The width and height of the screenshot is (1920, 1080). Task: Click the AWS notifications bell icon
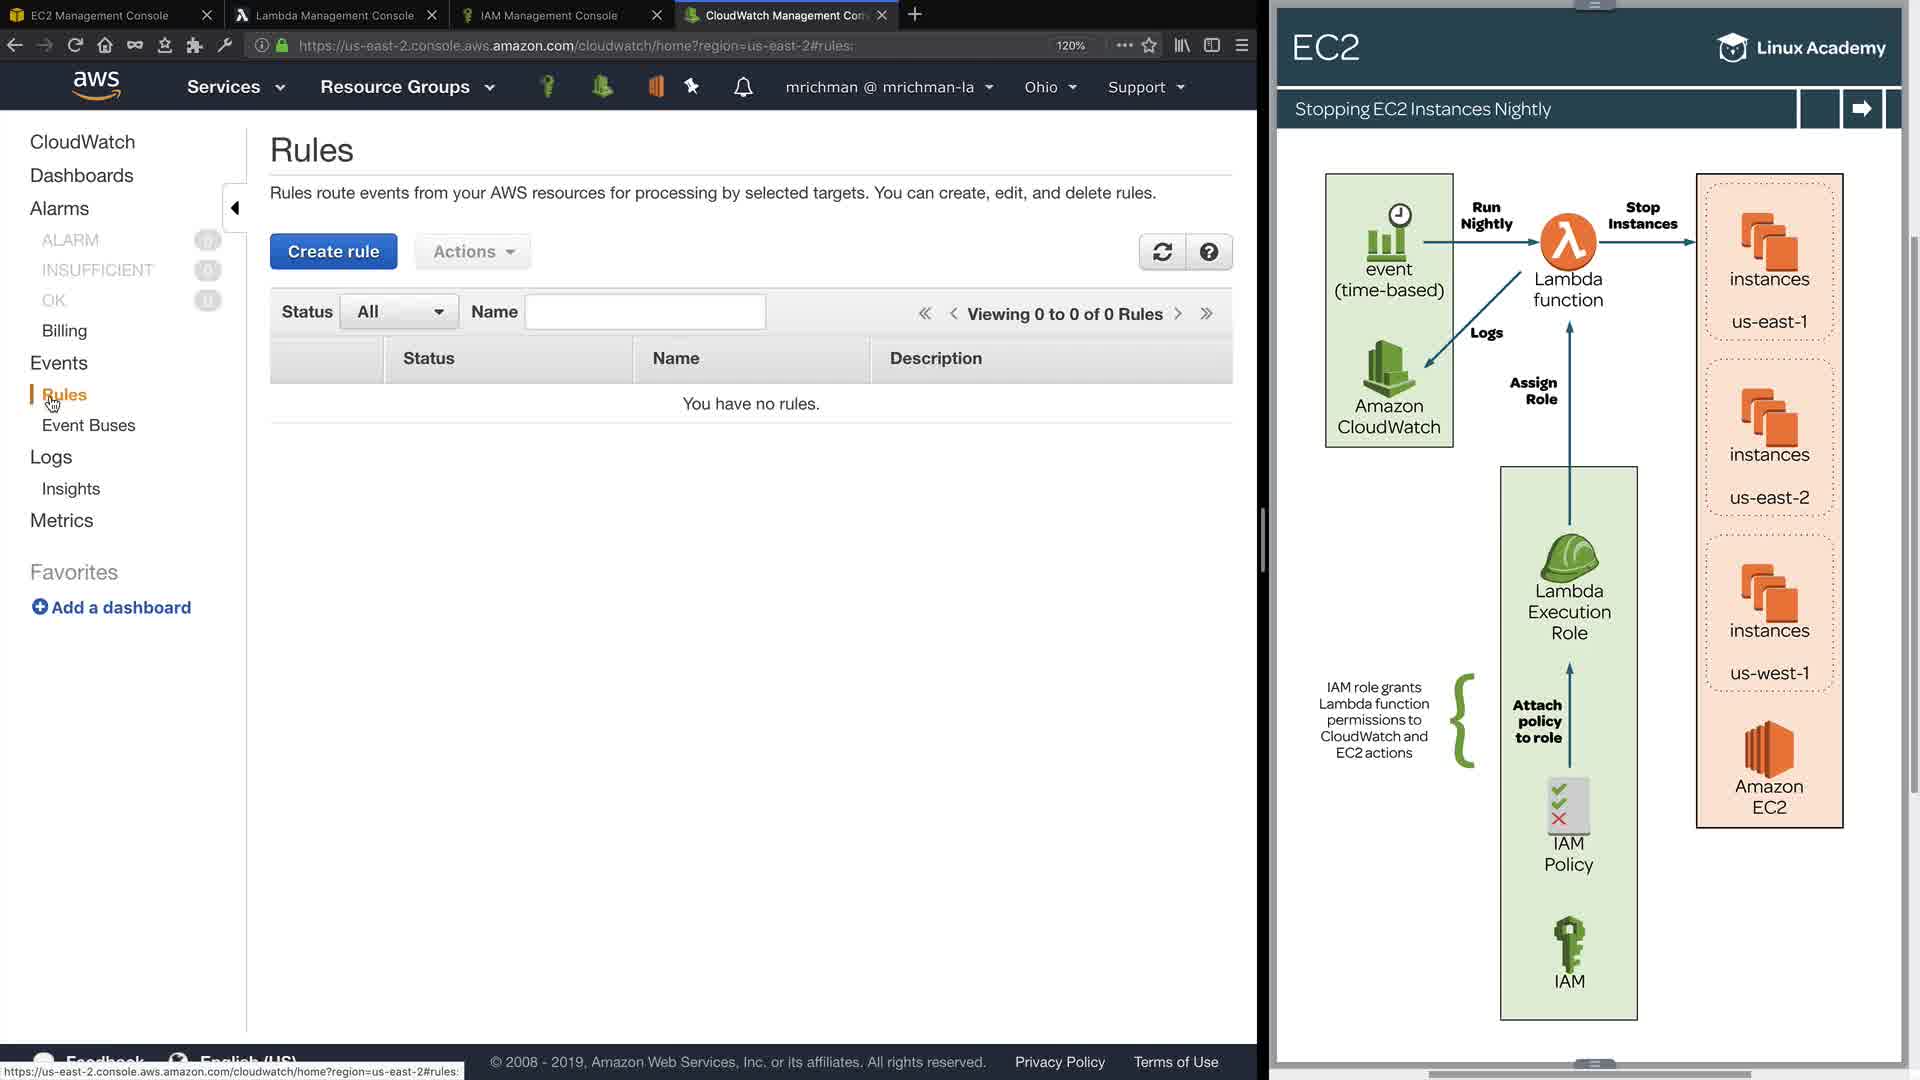tap(743, 87)
